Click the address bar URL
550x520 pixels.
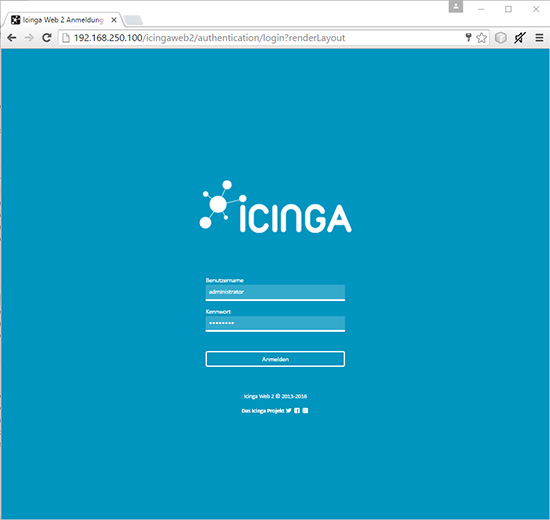pyautogui.click(x=209, y=38)
